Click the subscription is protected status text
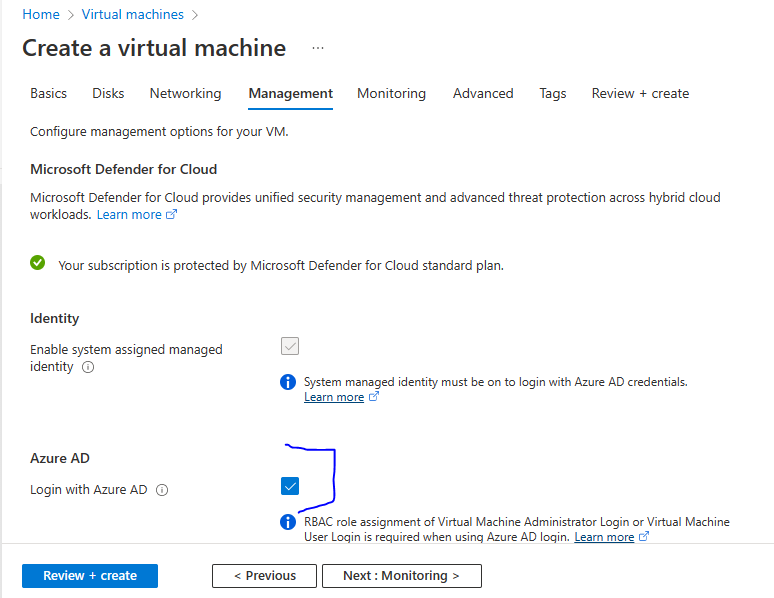The height and width of the screenshot is (598, 774). pos(281,266)
